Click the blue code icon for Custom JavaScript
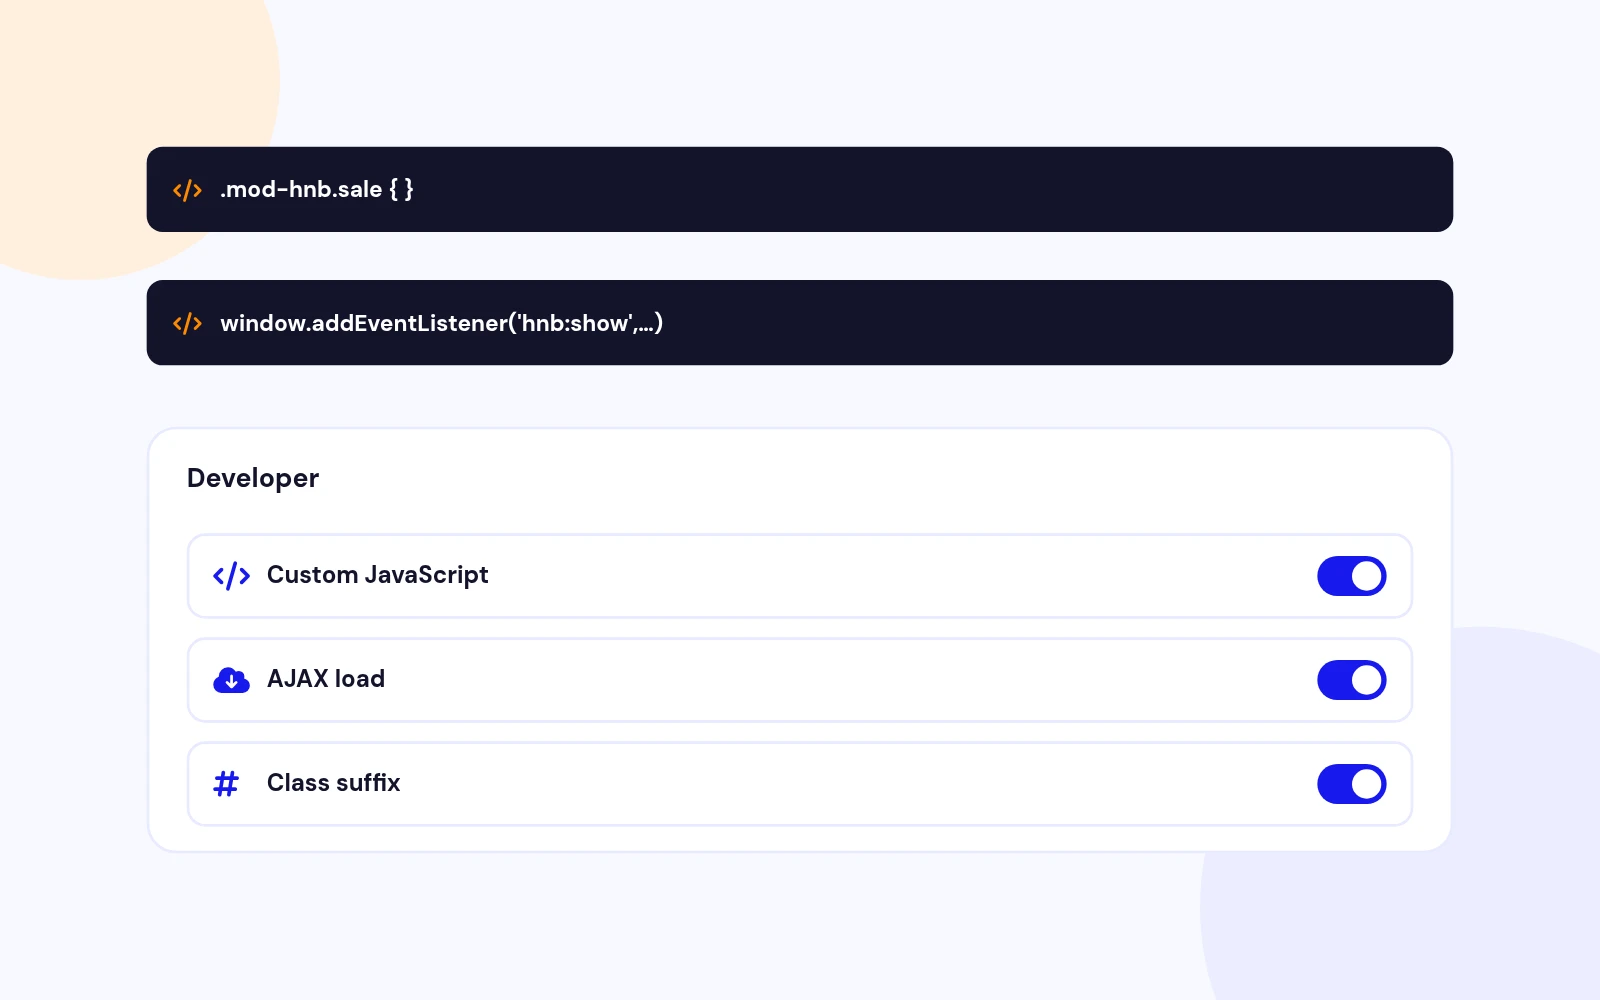Viewport: 1600px width, 1000px height. (231, 576)
